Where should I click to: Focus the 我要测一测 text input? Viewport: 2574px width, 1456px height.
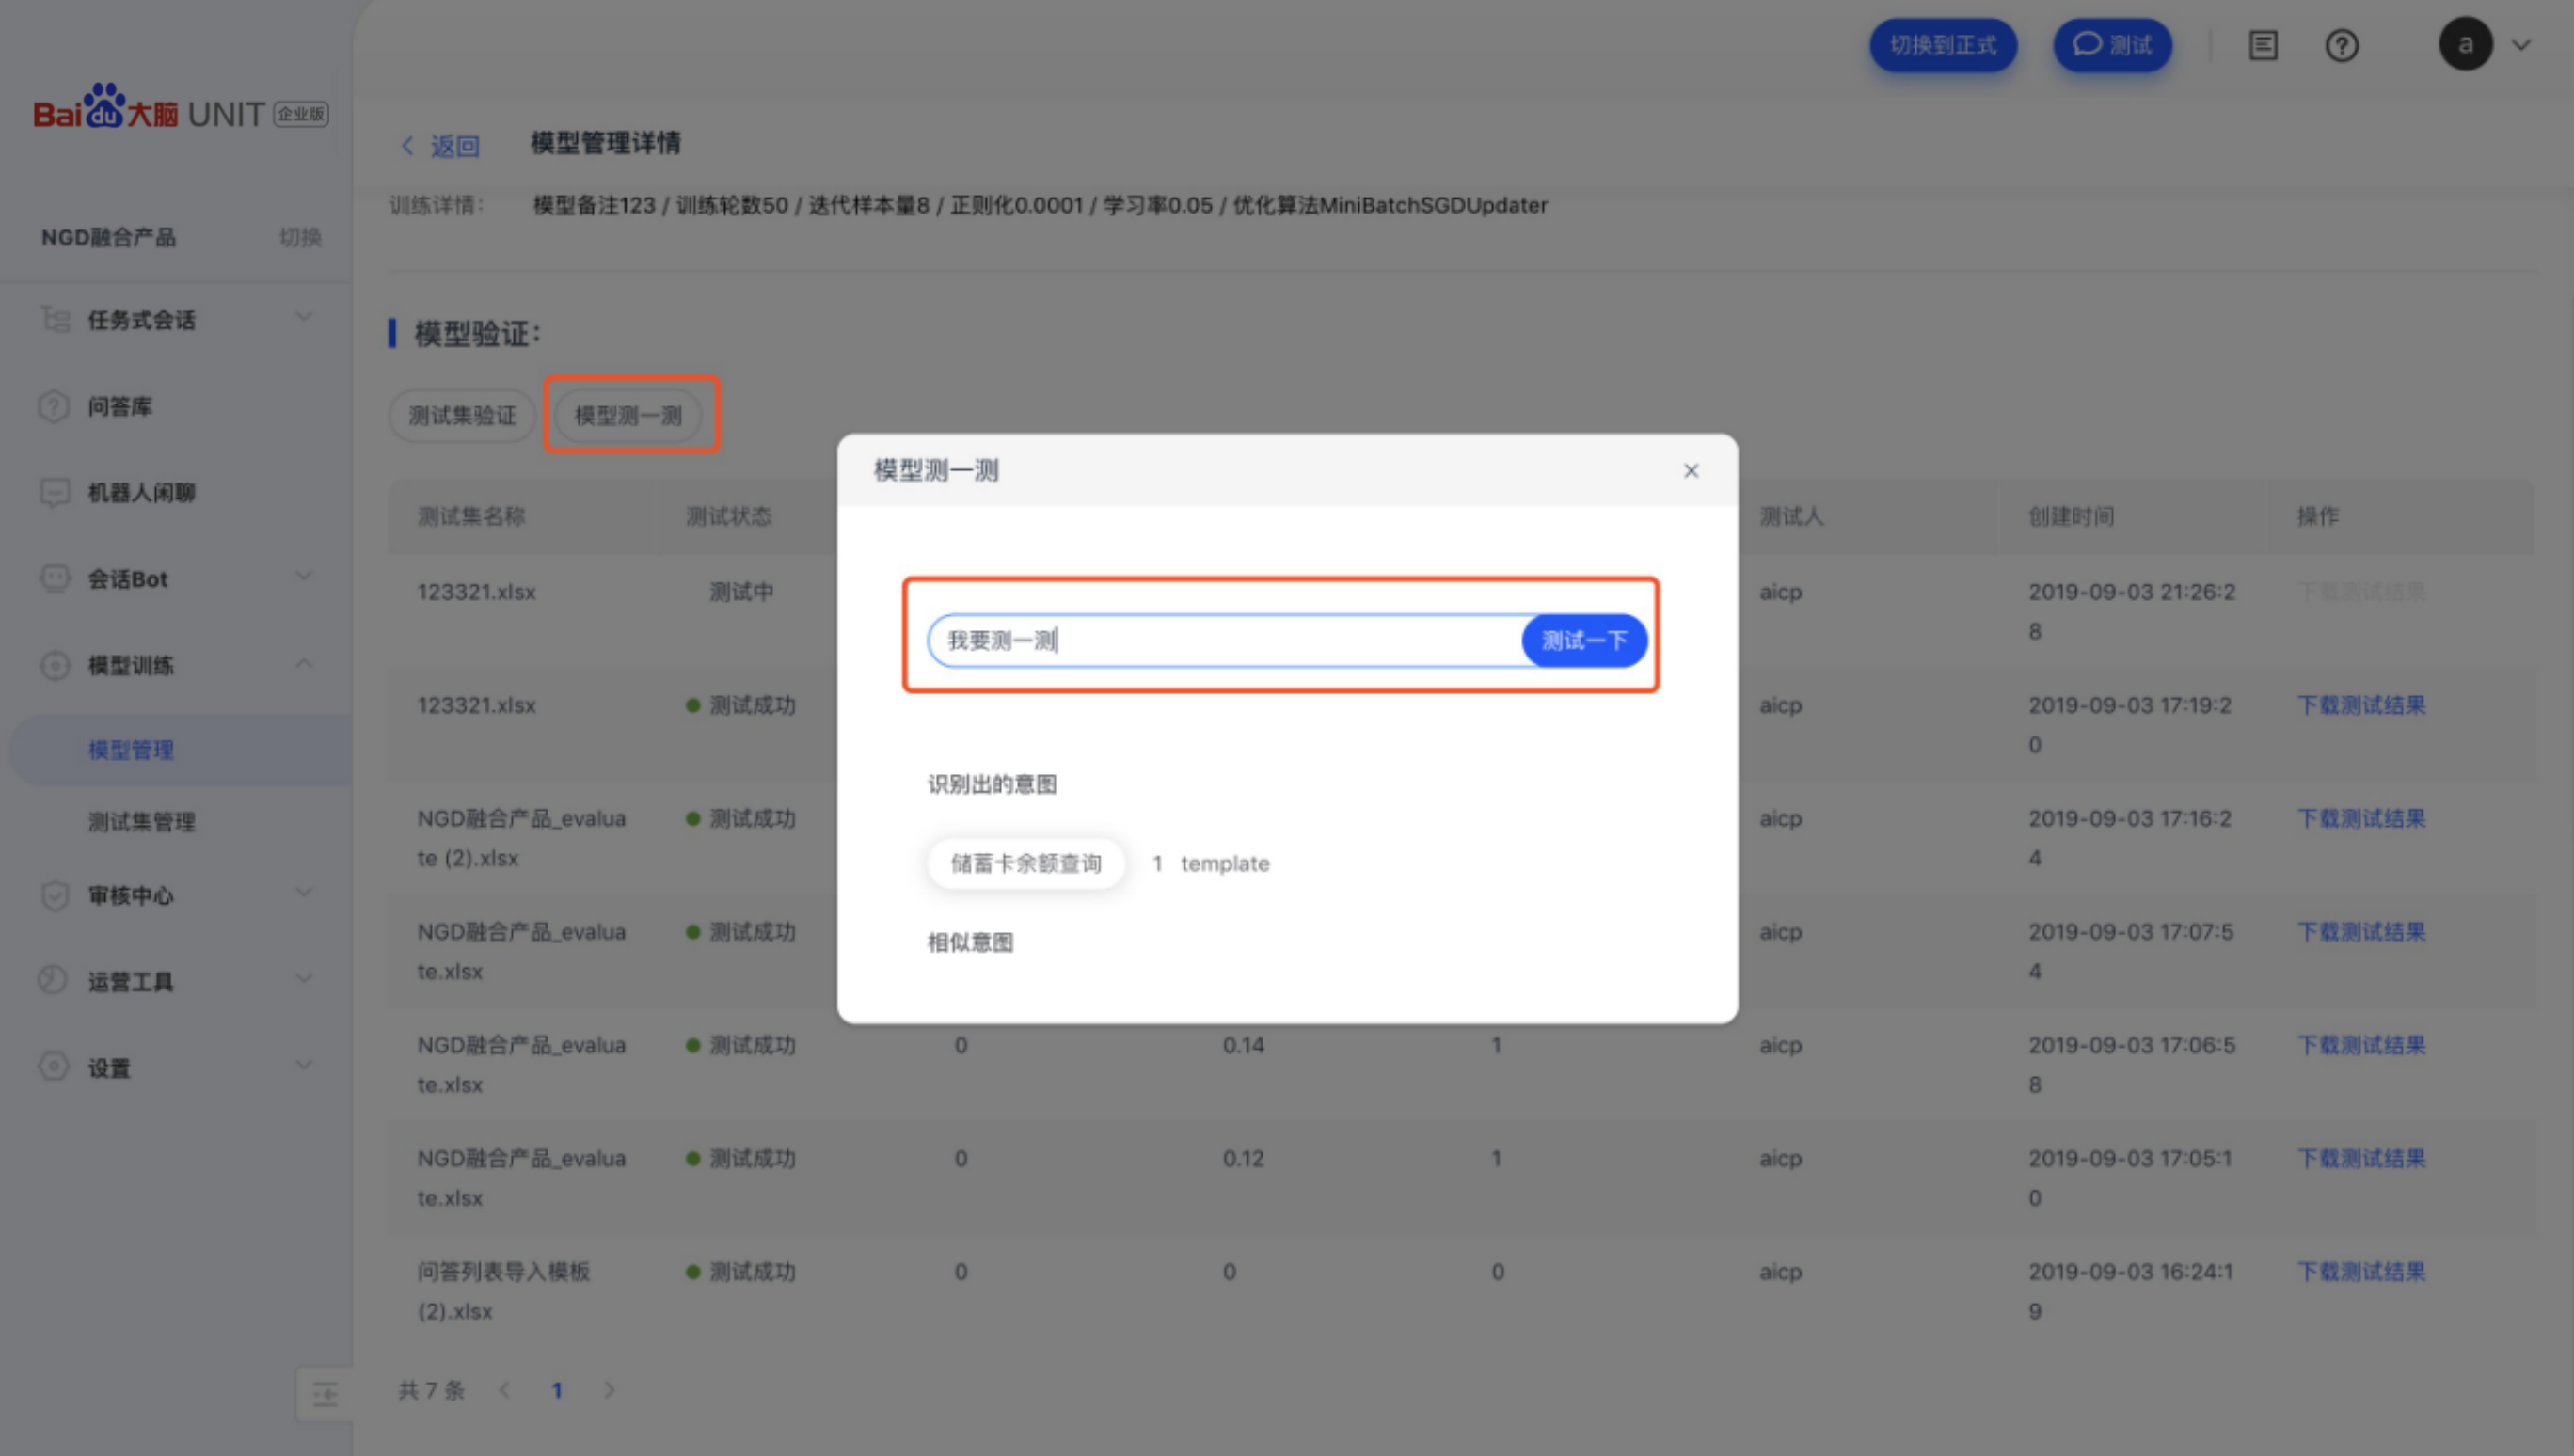tap(1225, 641)
